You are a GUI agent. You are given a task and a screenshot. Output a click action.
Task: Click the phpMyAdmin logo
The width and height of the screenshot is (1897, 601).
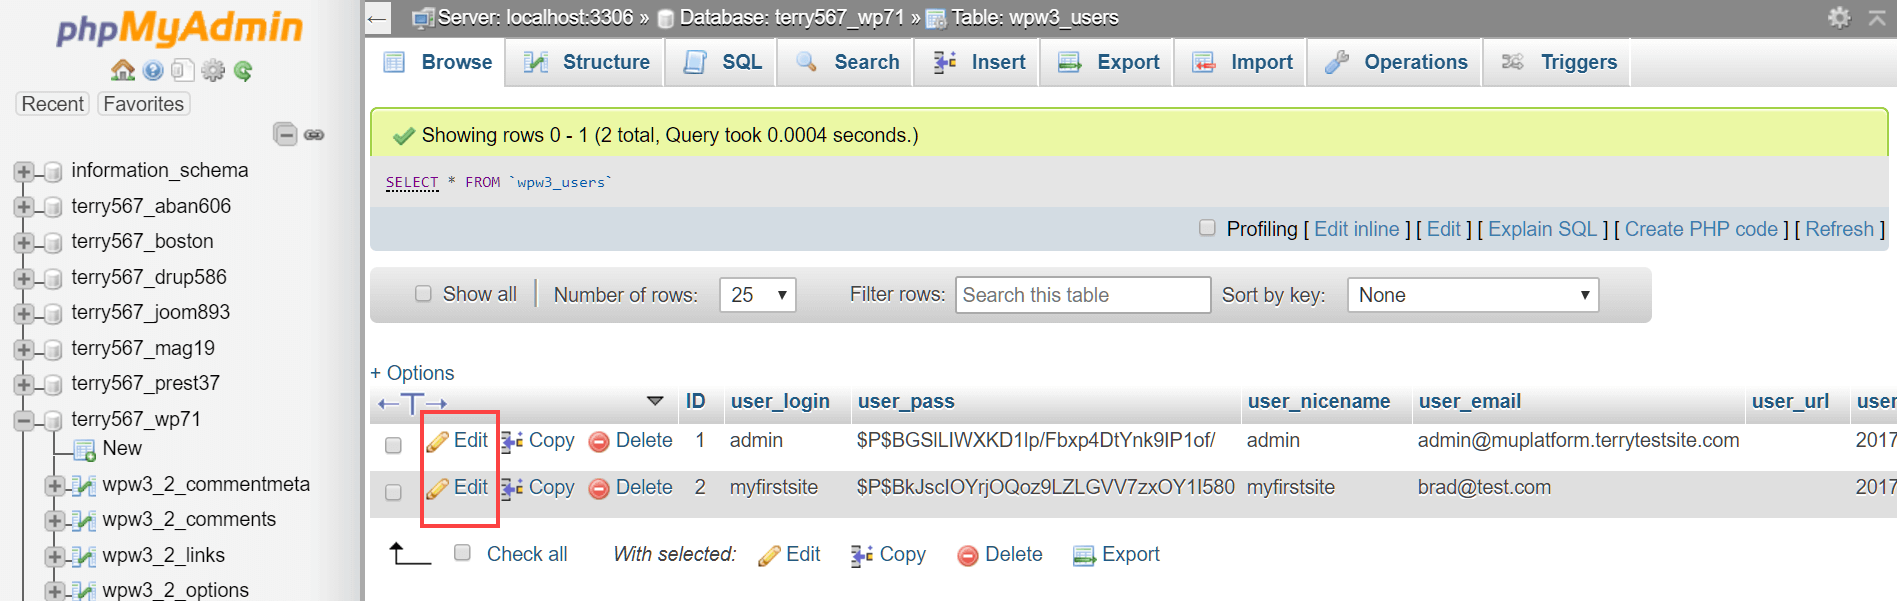(x=180, y=27)
